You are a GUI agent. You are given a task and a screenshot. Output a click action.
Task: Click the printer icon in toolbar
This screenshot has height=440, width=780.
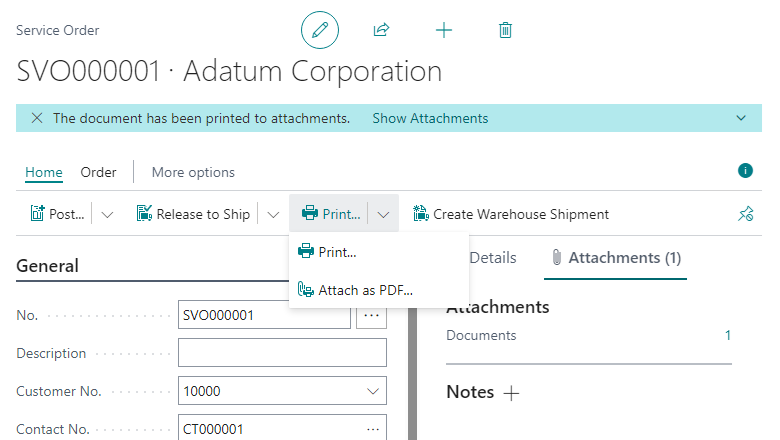click(x=309, y=213)
